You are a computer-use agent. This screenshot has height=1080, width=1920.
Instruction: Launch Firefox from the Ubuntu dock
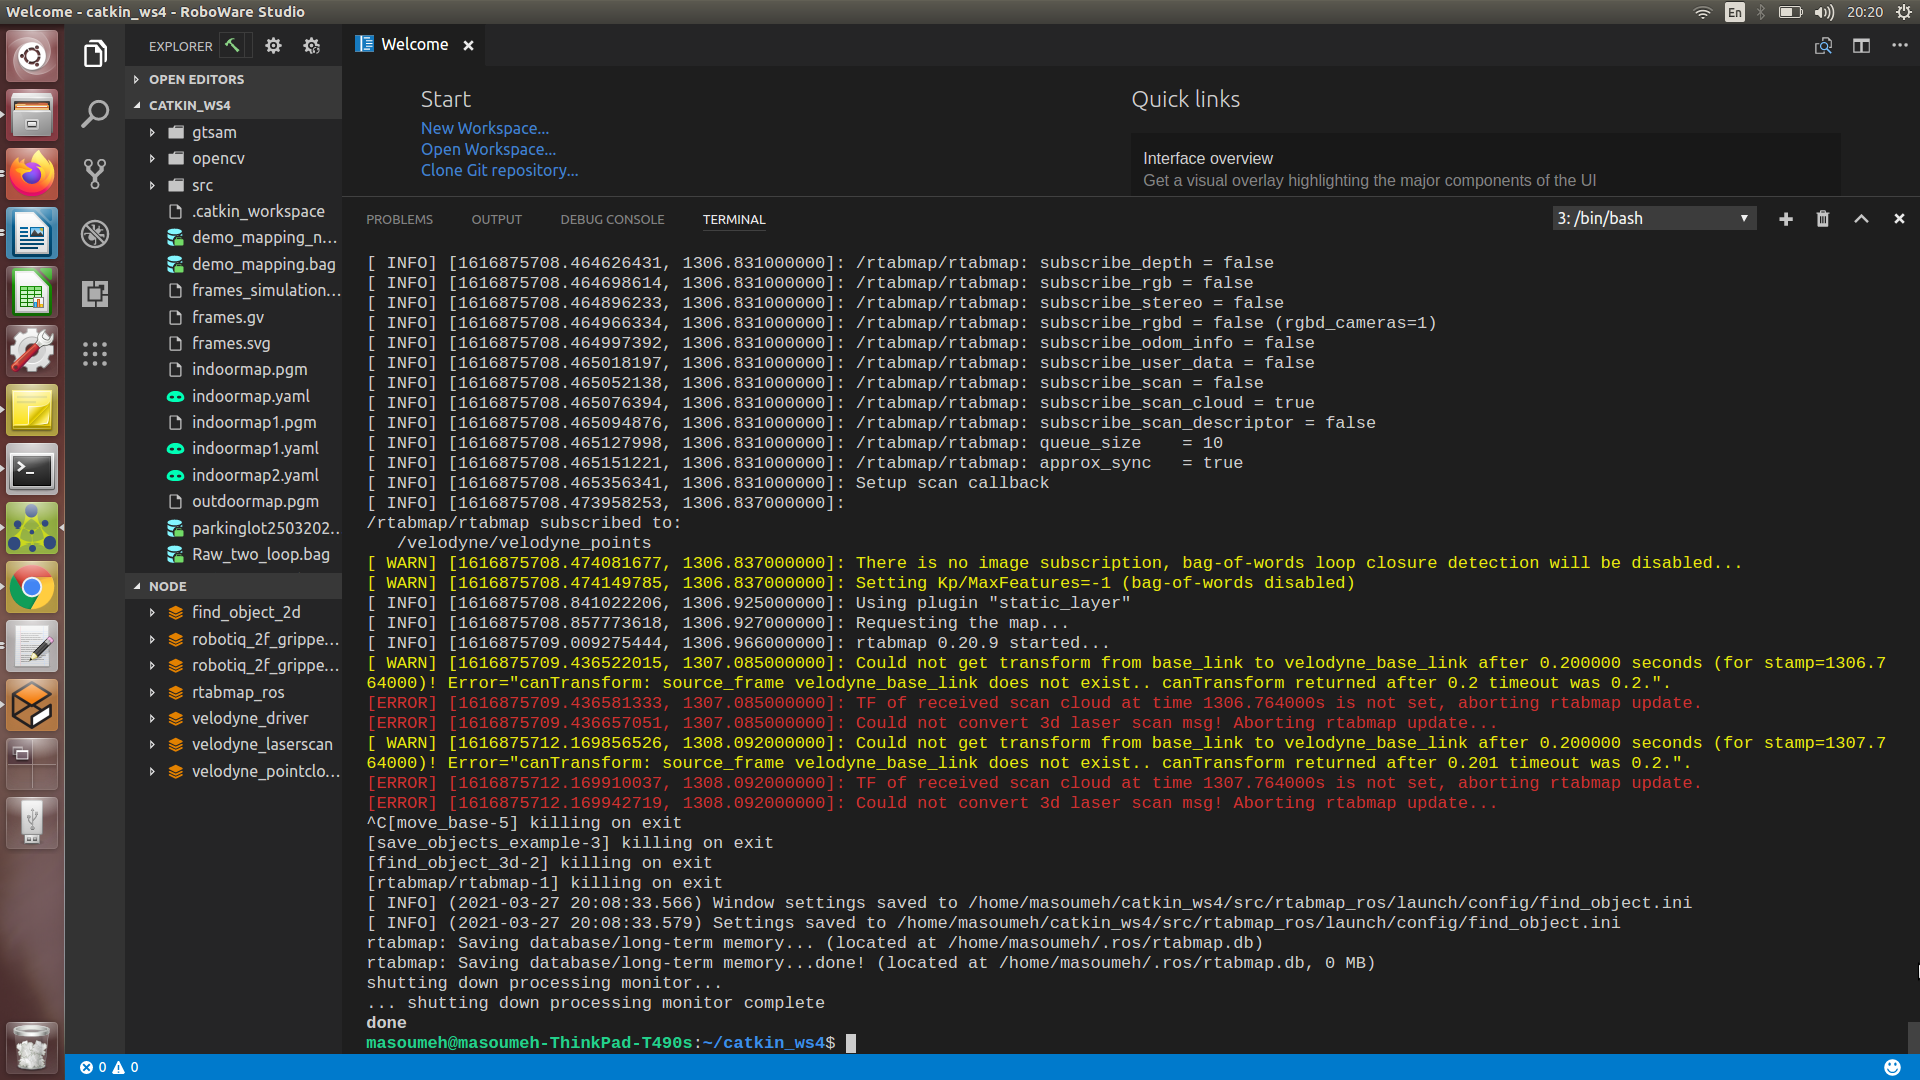pyautogui.click(x=32, y=174)
